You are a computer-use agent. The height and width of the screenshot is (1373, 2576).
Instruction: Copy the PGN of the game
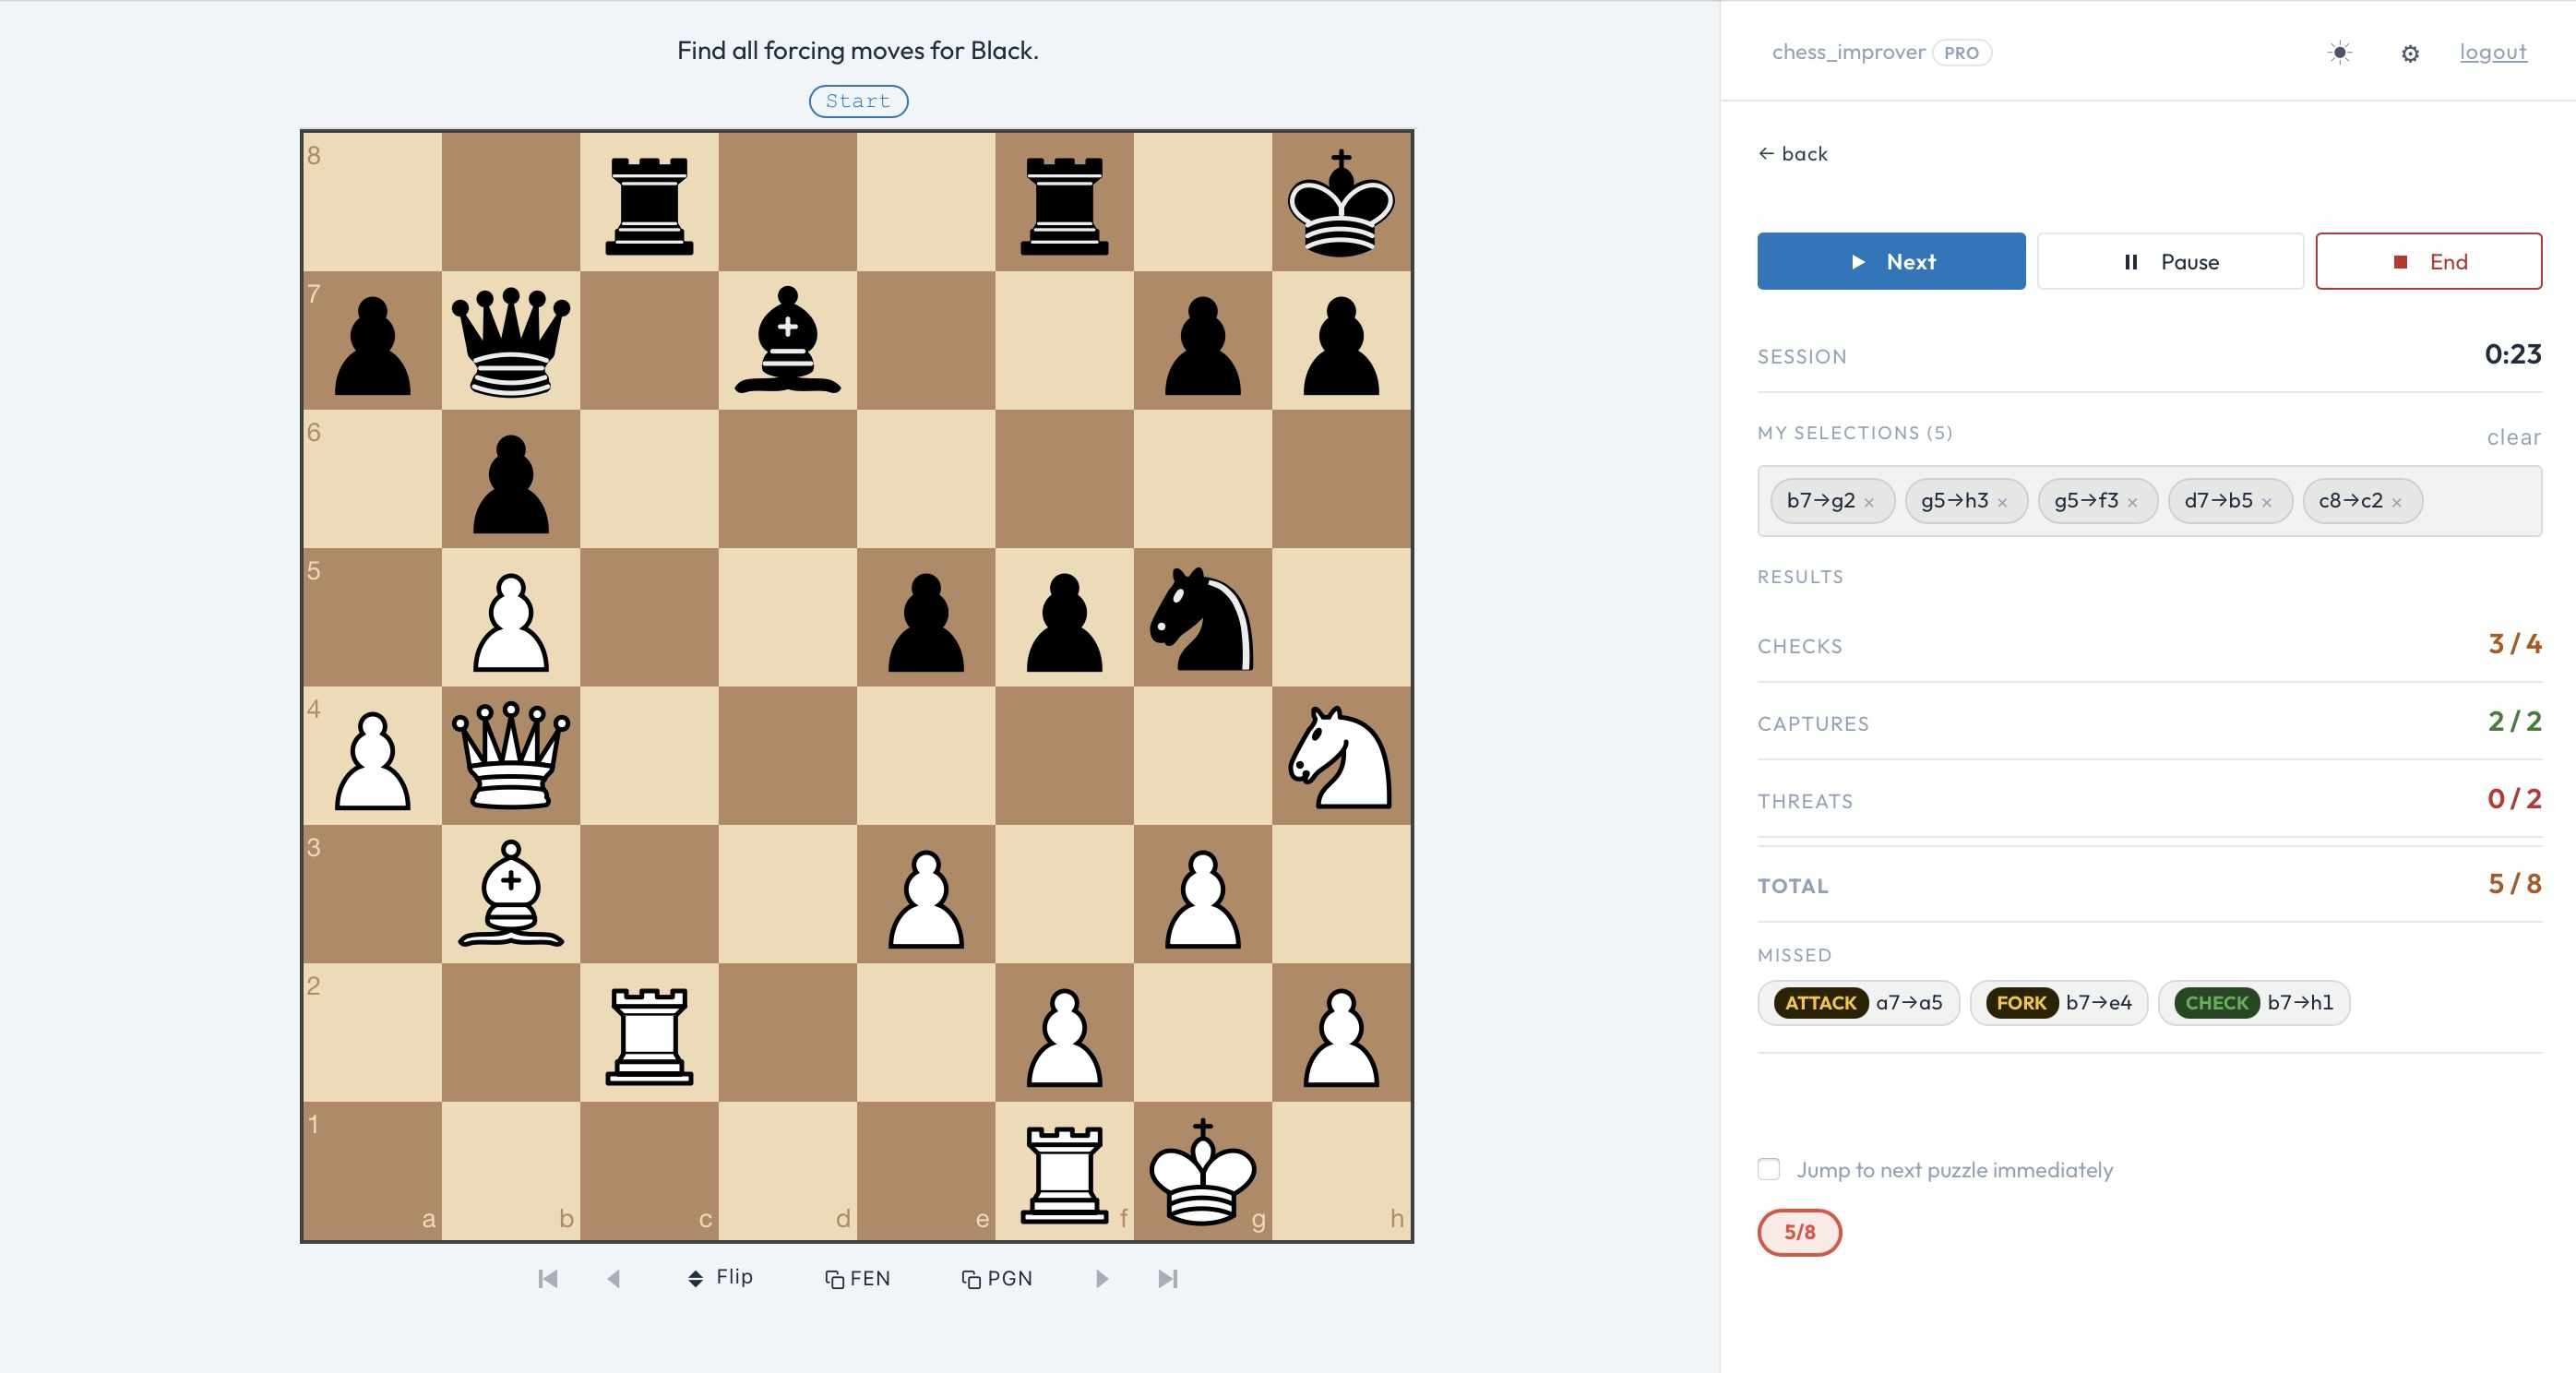996,1278
